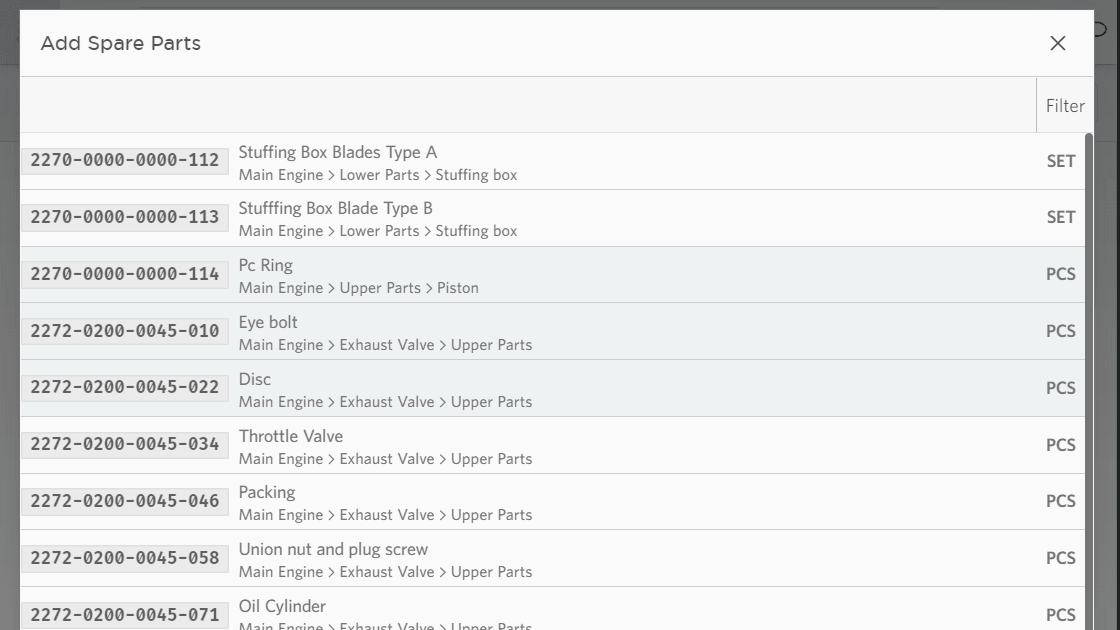This screenshot has width=1120, height=630.
Task: Open the Filter options
Action: (x=1065, y=105)
